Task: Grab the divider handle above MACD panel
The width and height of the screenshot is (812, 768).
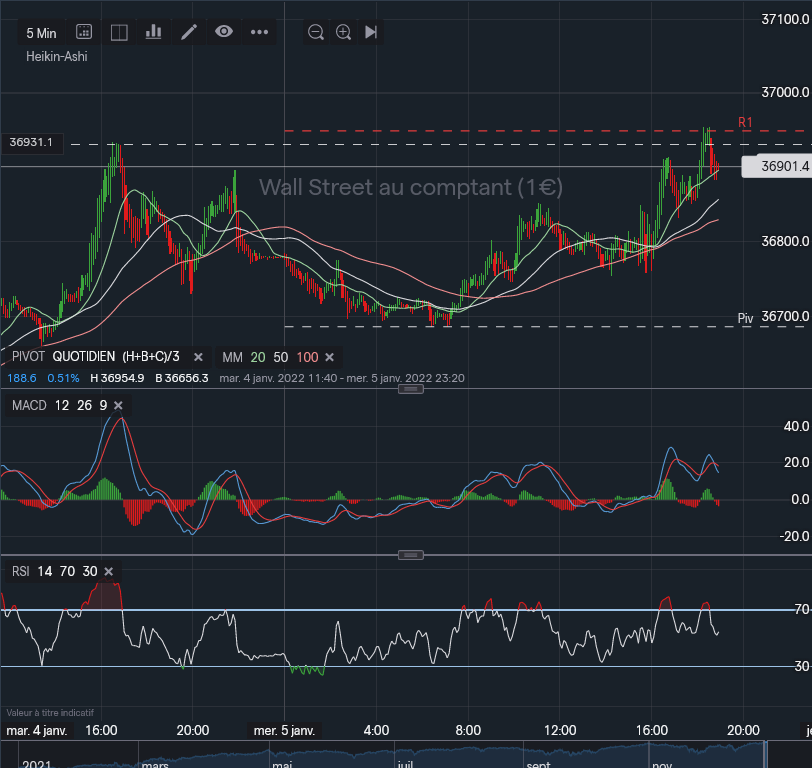Action: click(411, 389)
